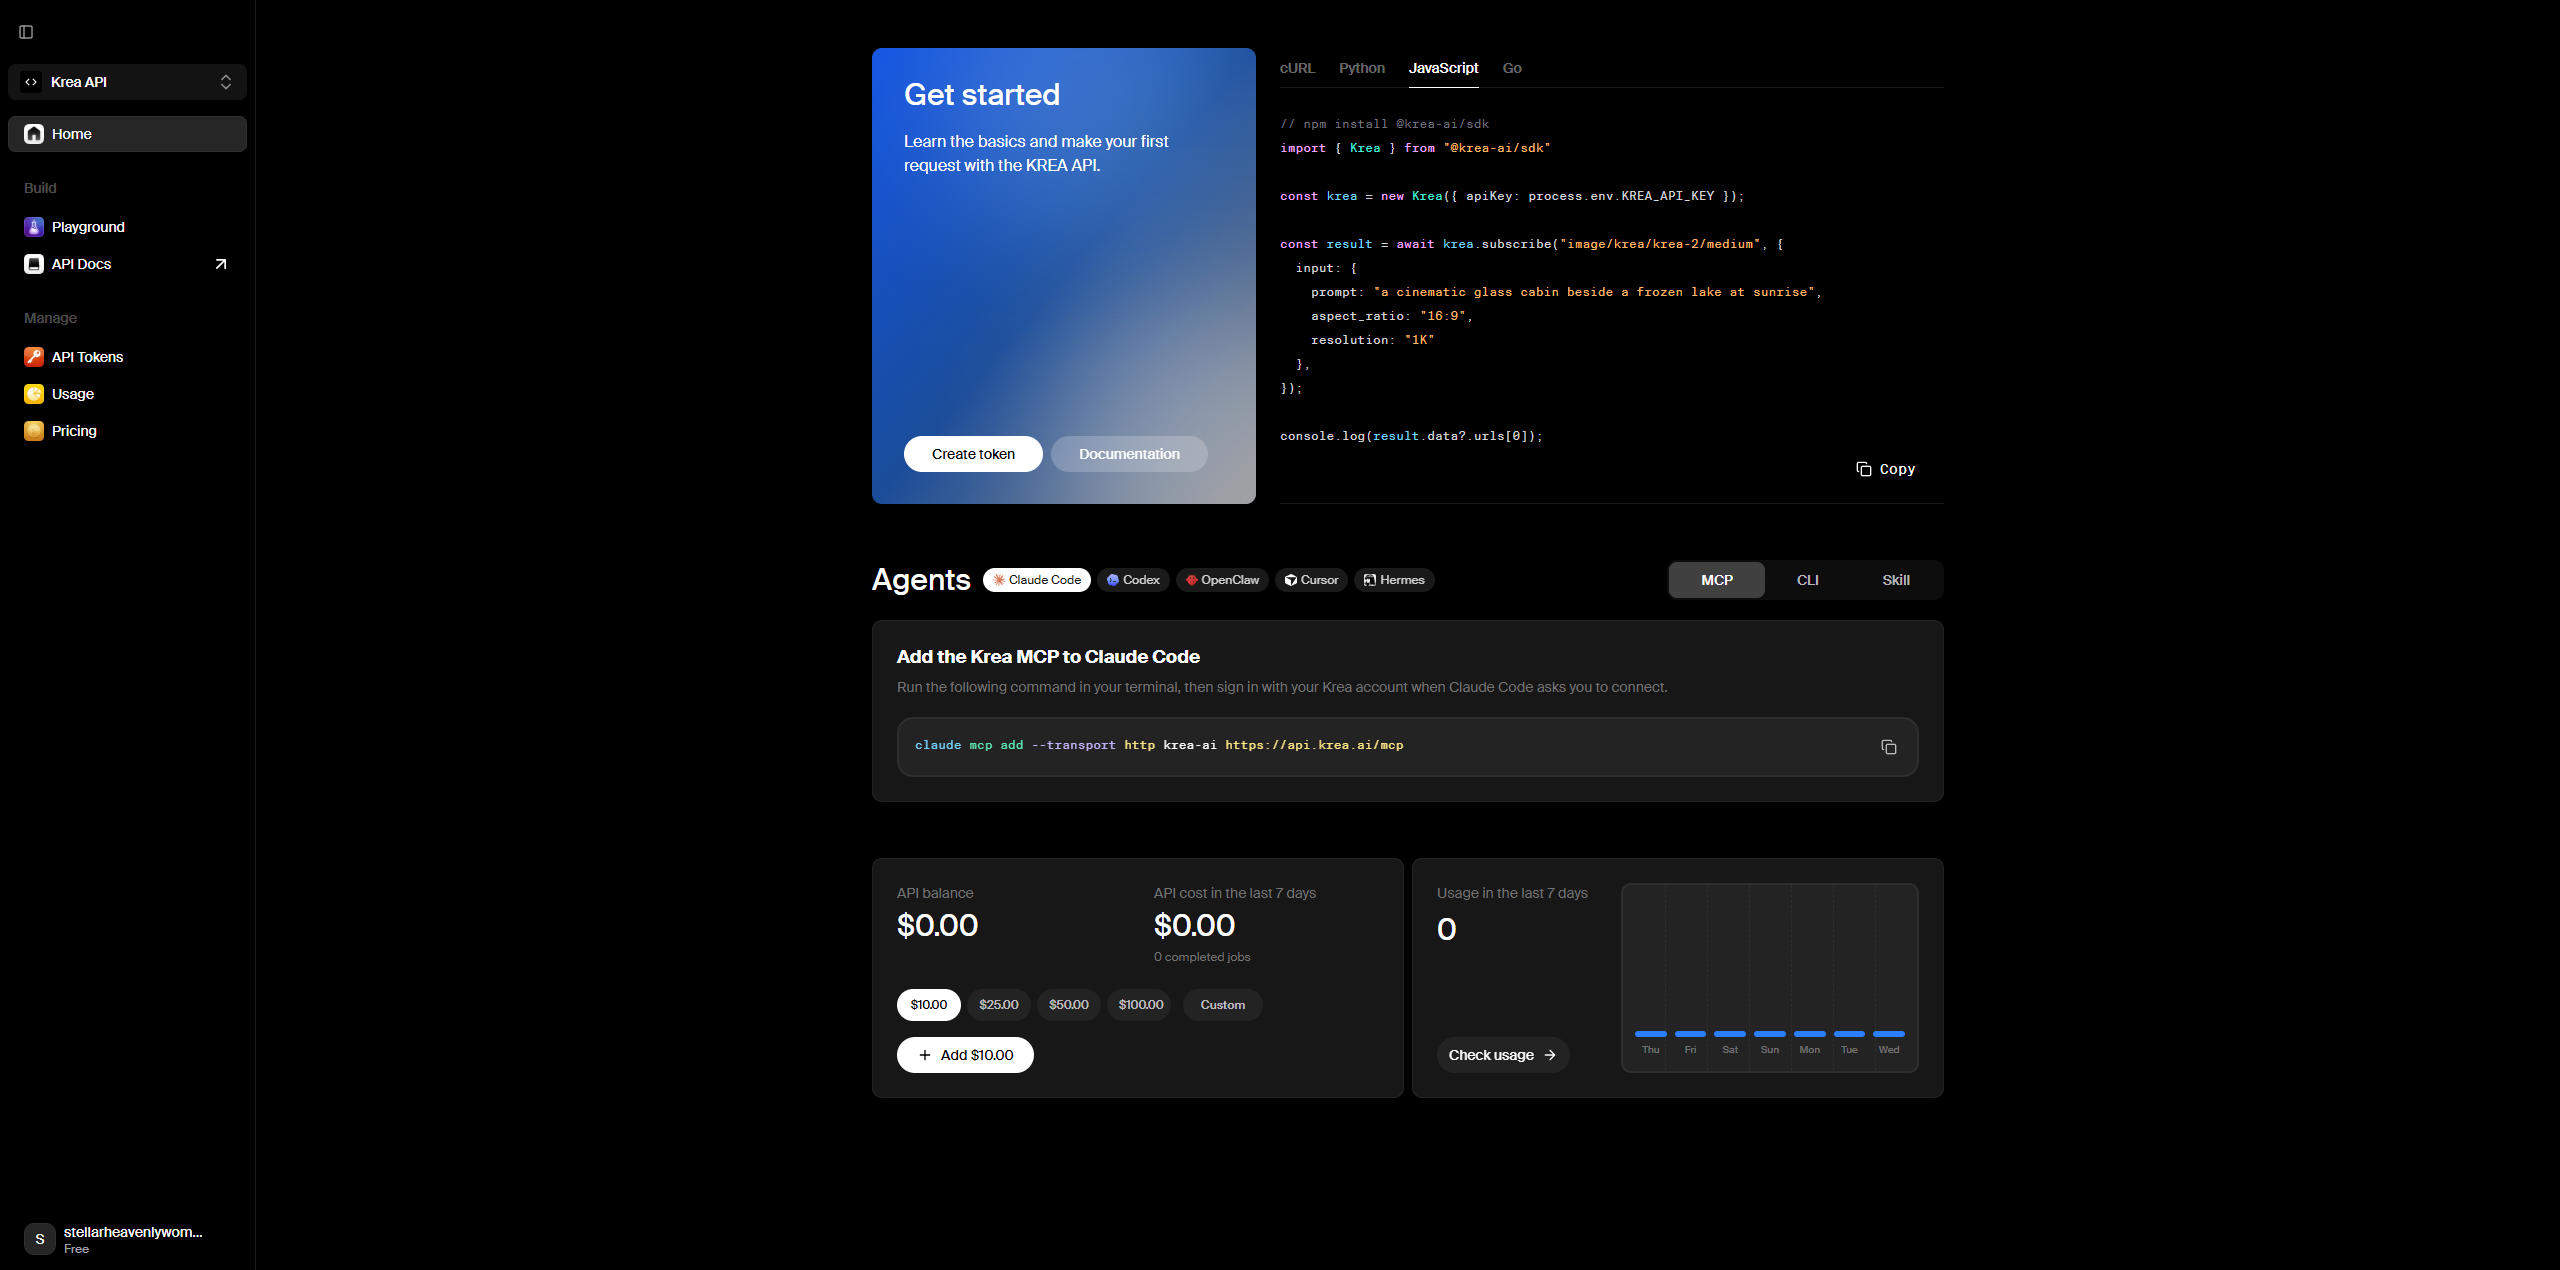Open the Pricing page icon
This screenshot has height=1270, width=2560.
click(x=34, y=431)
